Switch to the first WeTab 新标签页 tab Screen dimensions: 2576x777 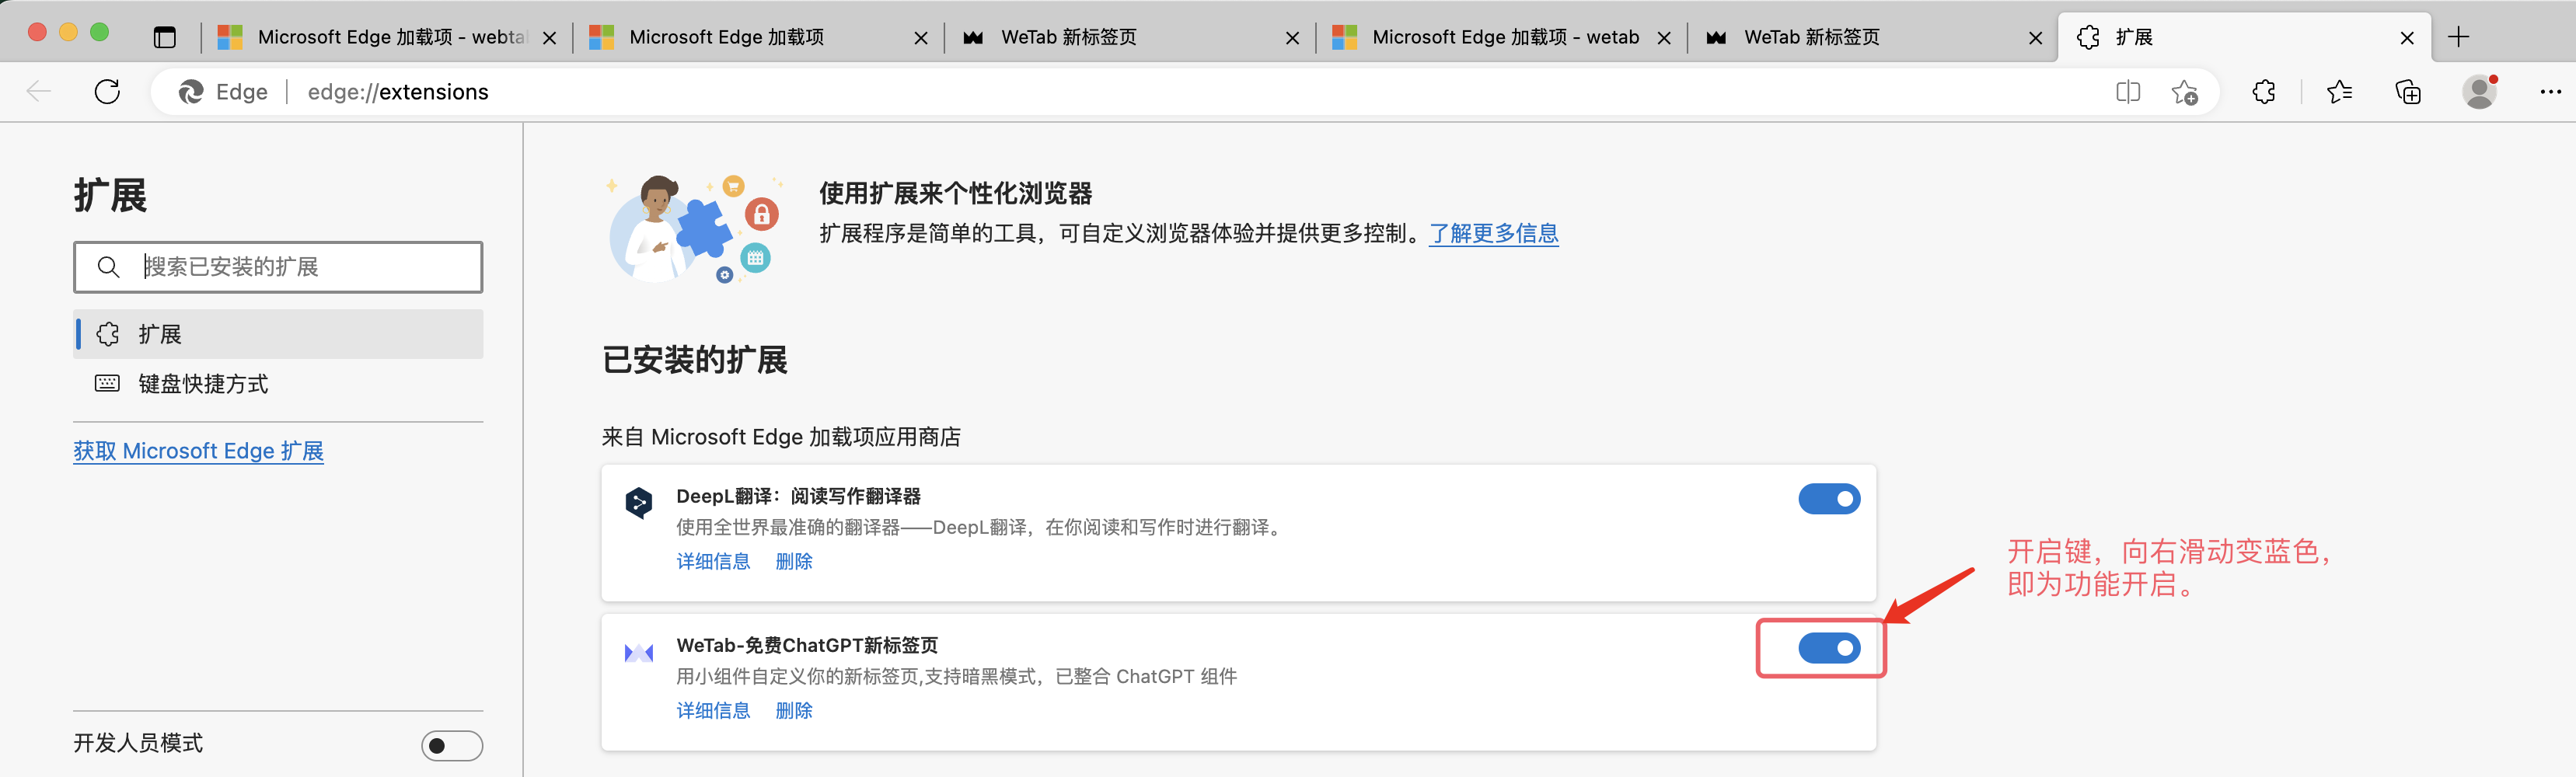[x=1068, y=37]
